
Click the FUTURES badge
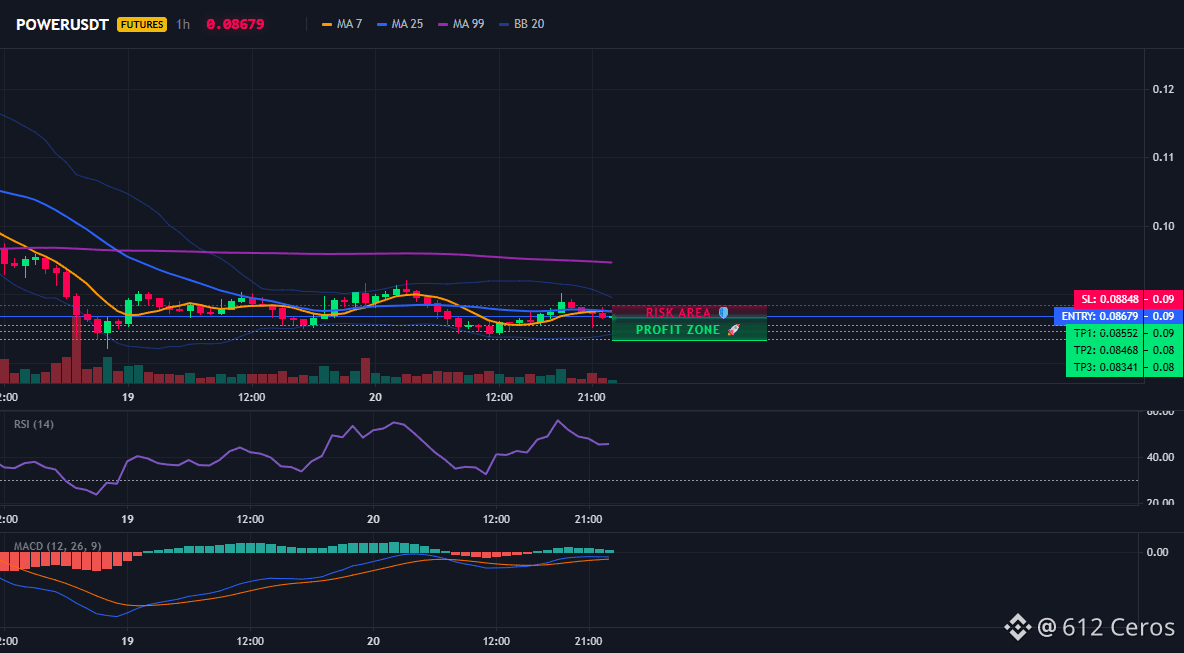(x=141, y=24)
